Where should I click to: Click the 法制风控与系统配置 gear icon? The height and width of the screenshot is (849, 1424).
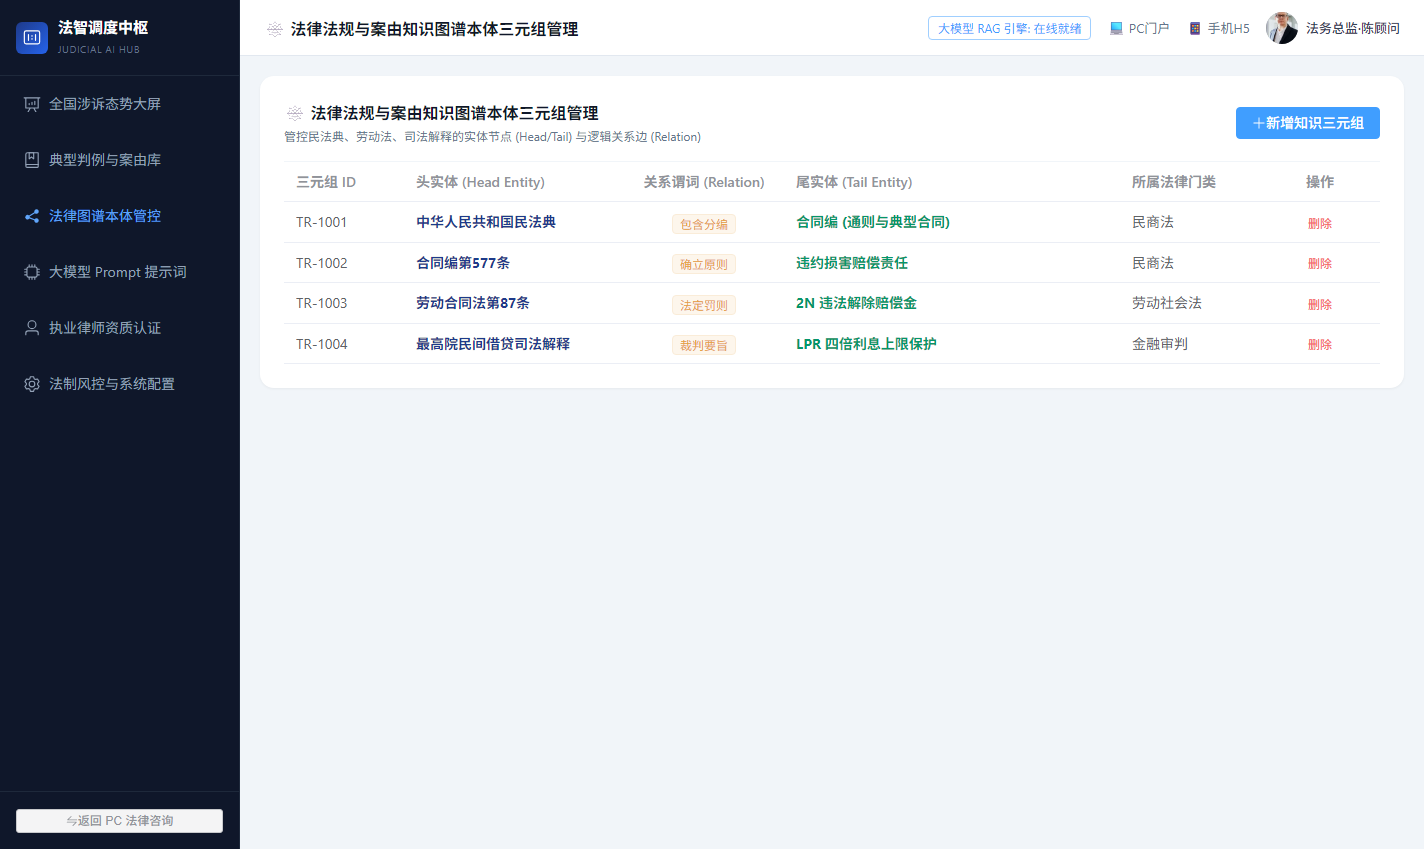[x=32, y=384]
